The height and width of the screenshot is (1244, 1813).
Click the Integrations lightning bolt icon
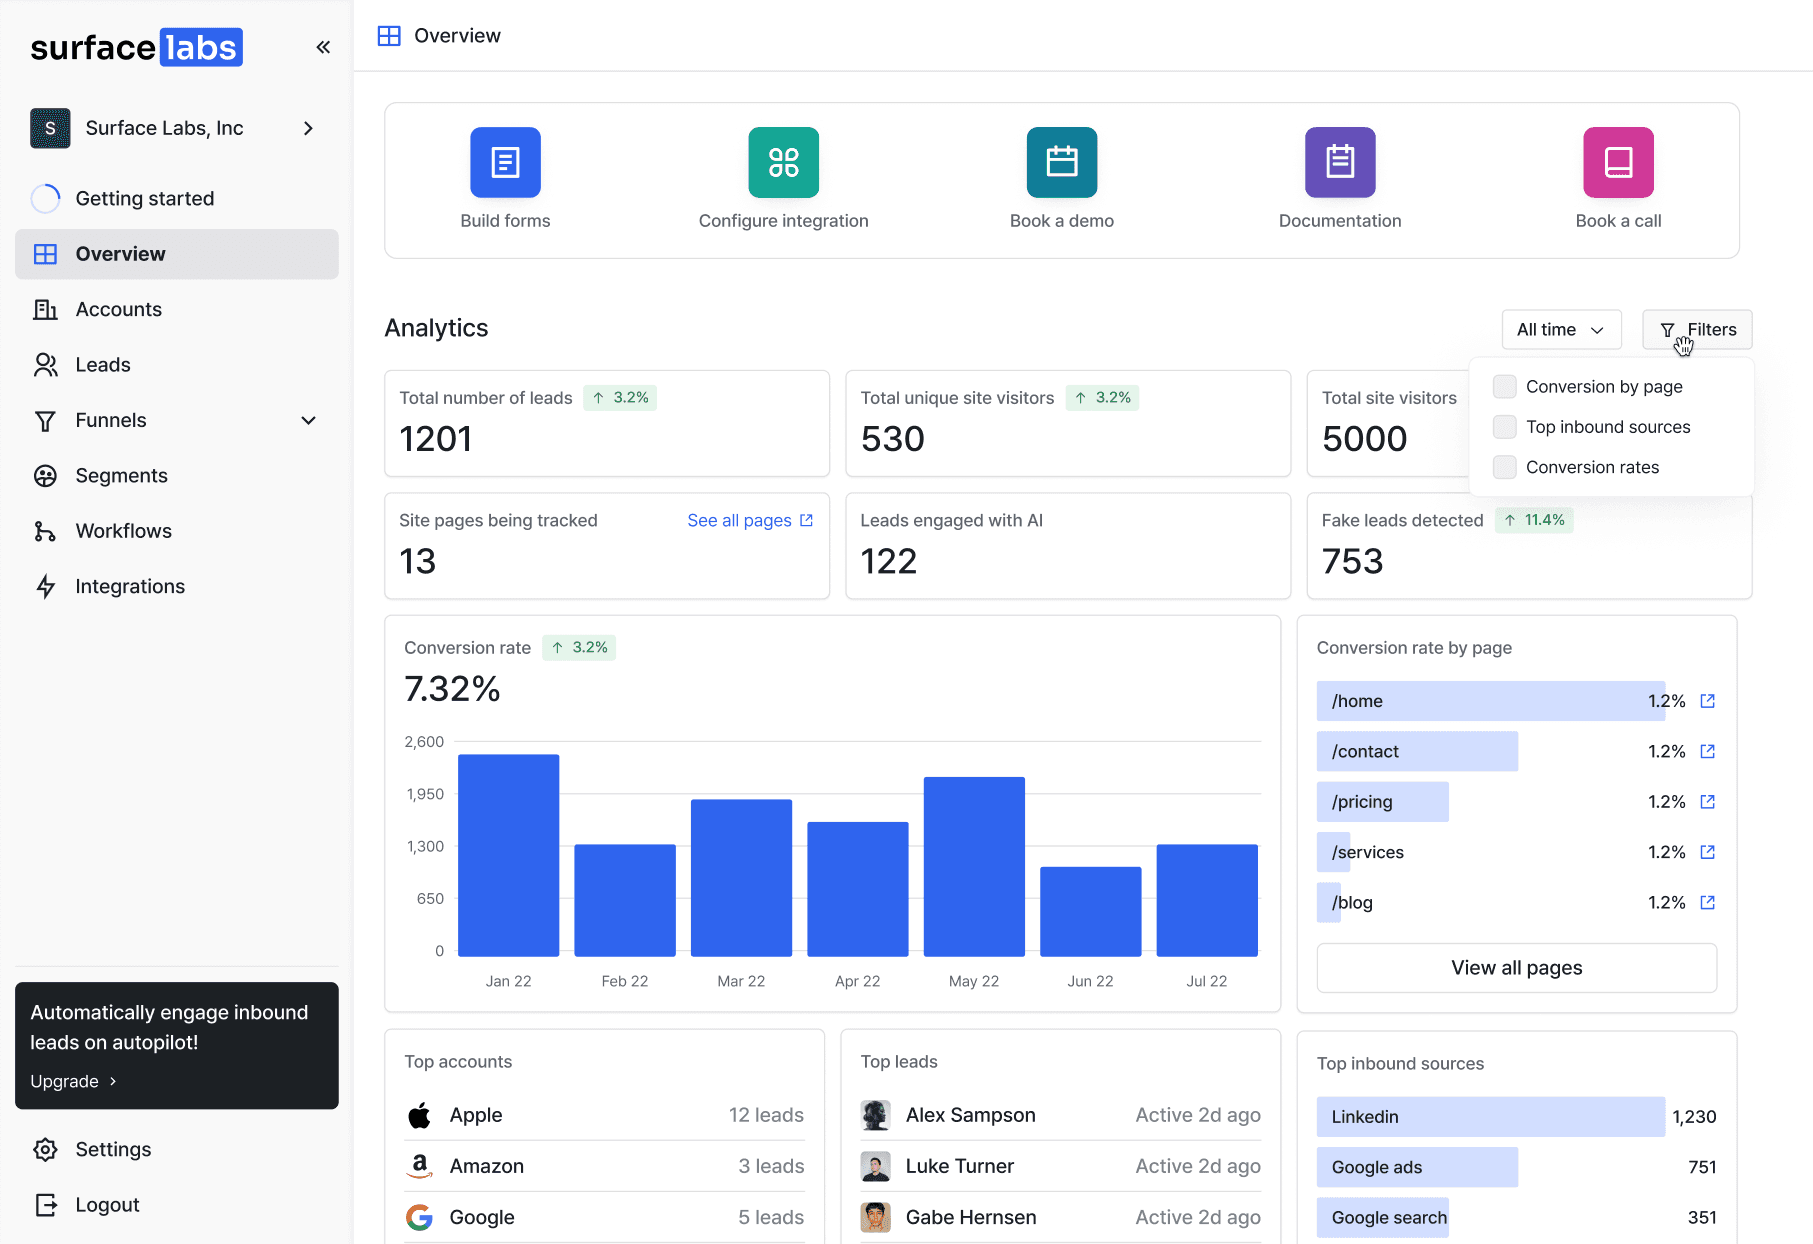pyautogui.click(x=45, y=587)
